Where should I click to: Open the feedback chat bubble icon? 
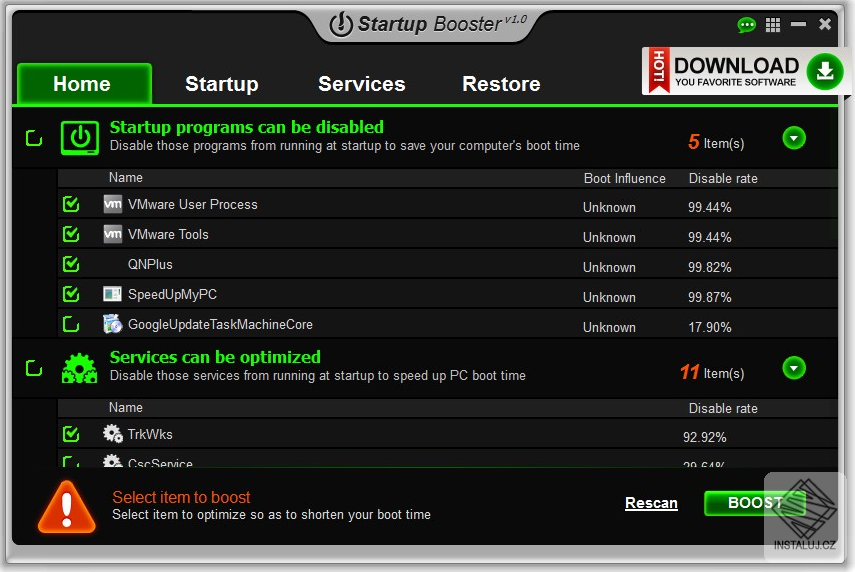point(746,25)
